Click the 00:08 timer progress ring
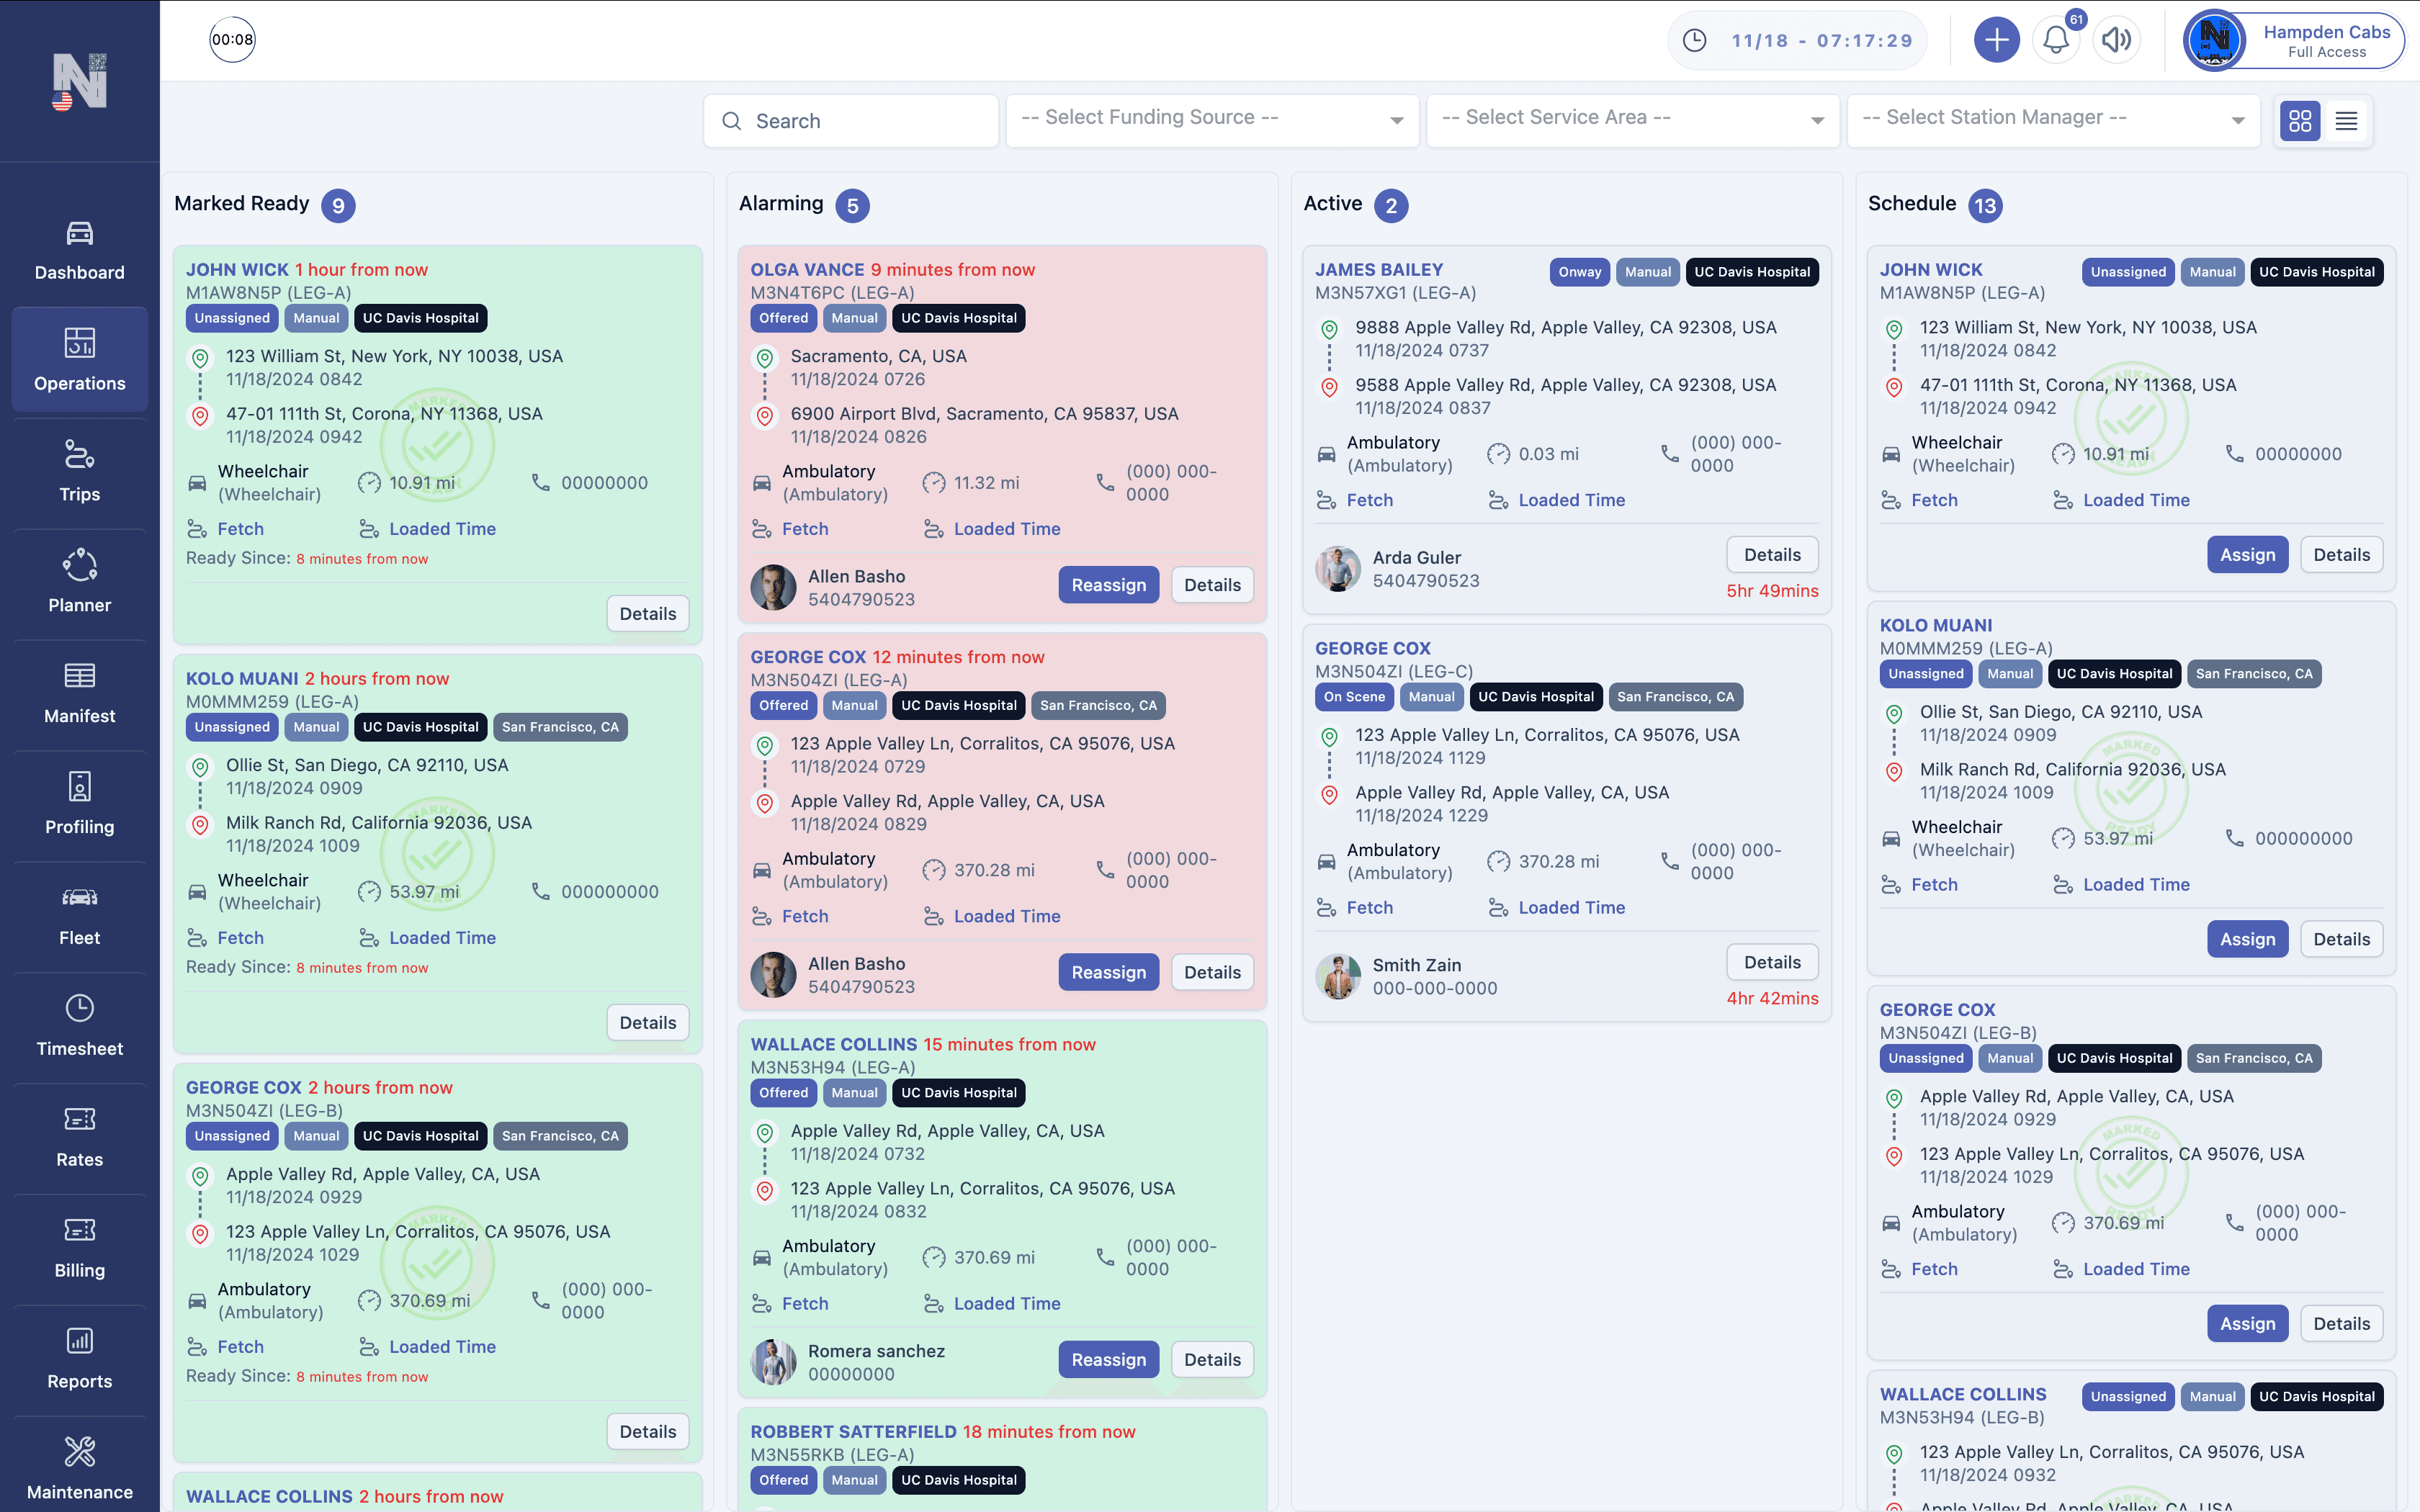2420x1512 pixels. 231,40
